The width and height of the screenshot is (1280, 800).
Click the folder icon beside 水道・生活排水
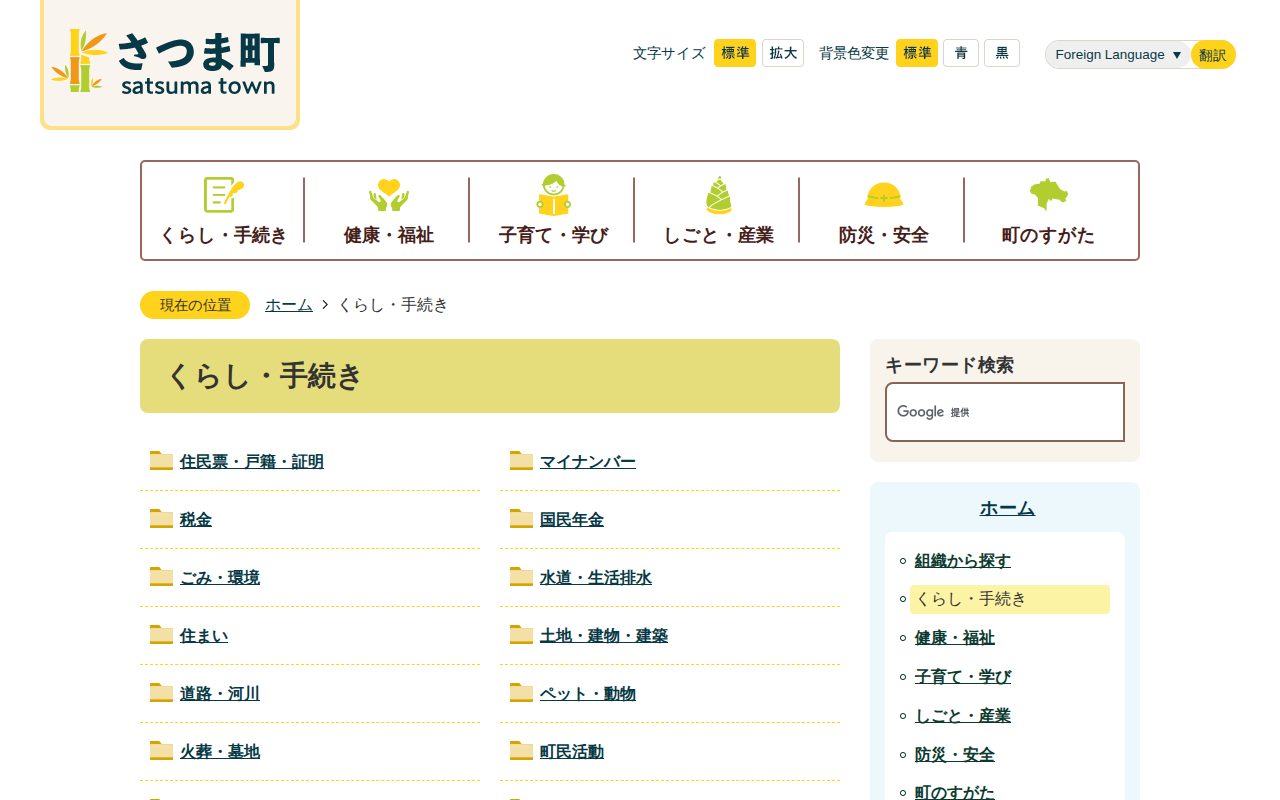pyautogui.click(x=522, y=576)
